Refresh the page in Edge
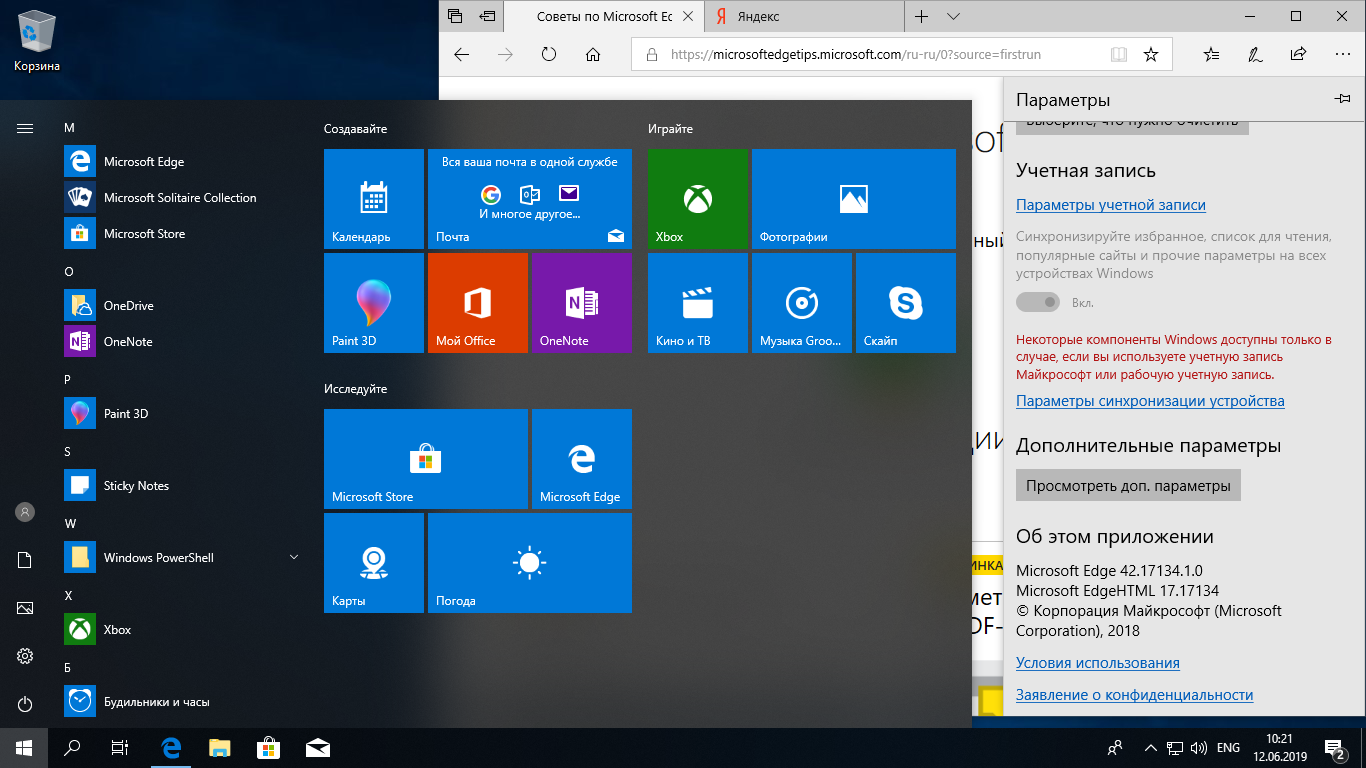 click(x=549, y=55)
